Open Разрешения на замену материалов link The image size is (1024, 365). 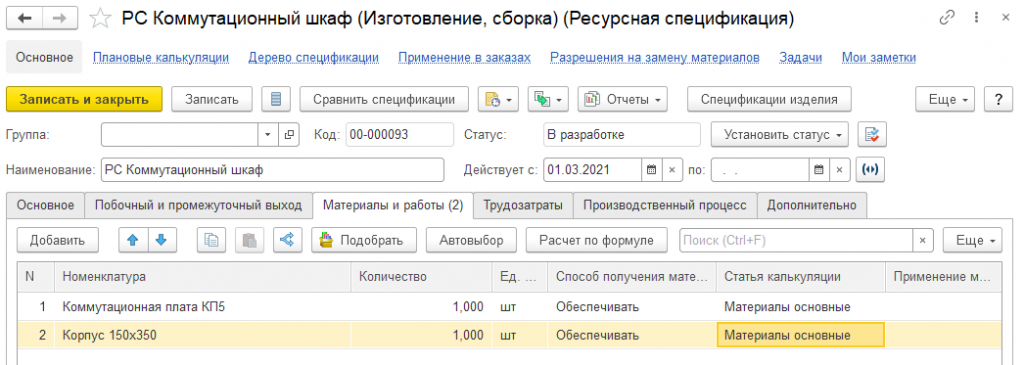tap(655, 57)
